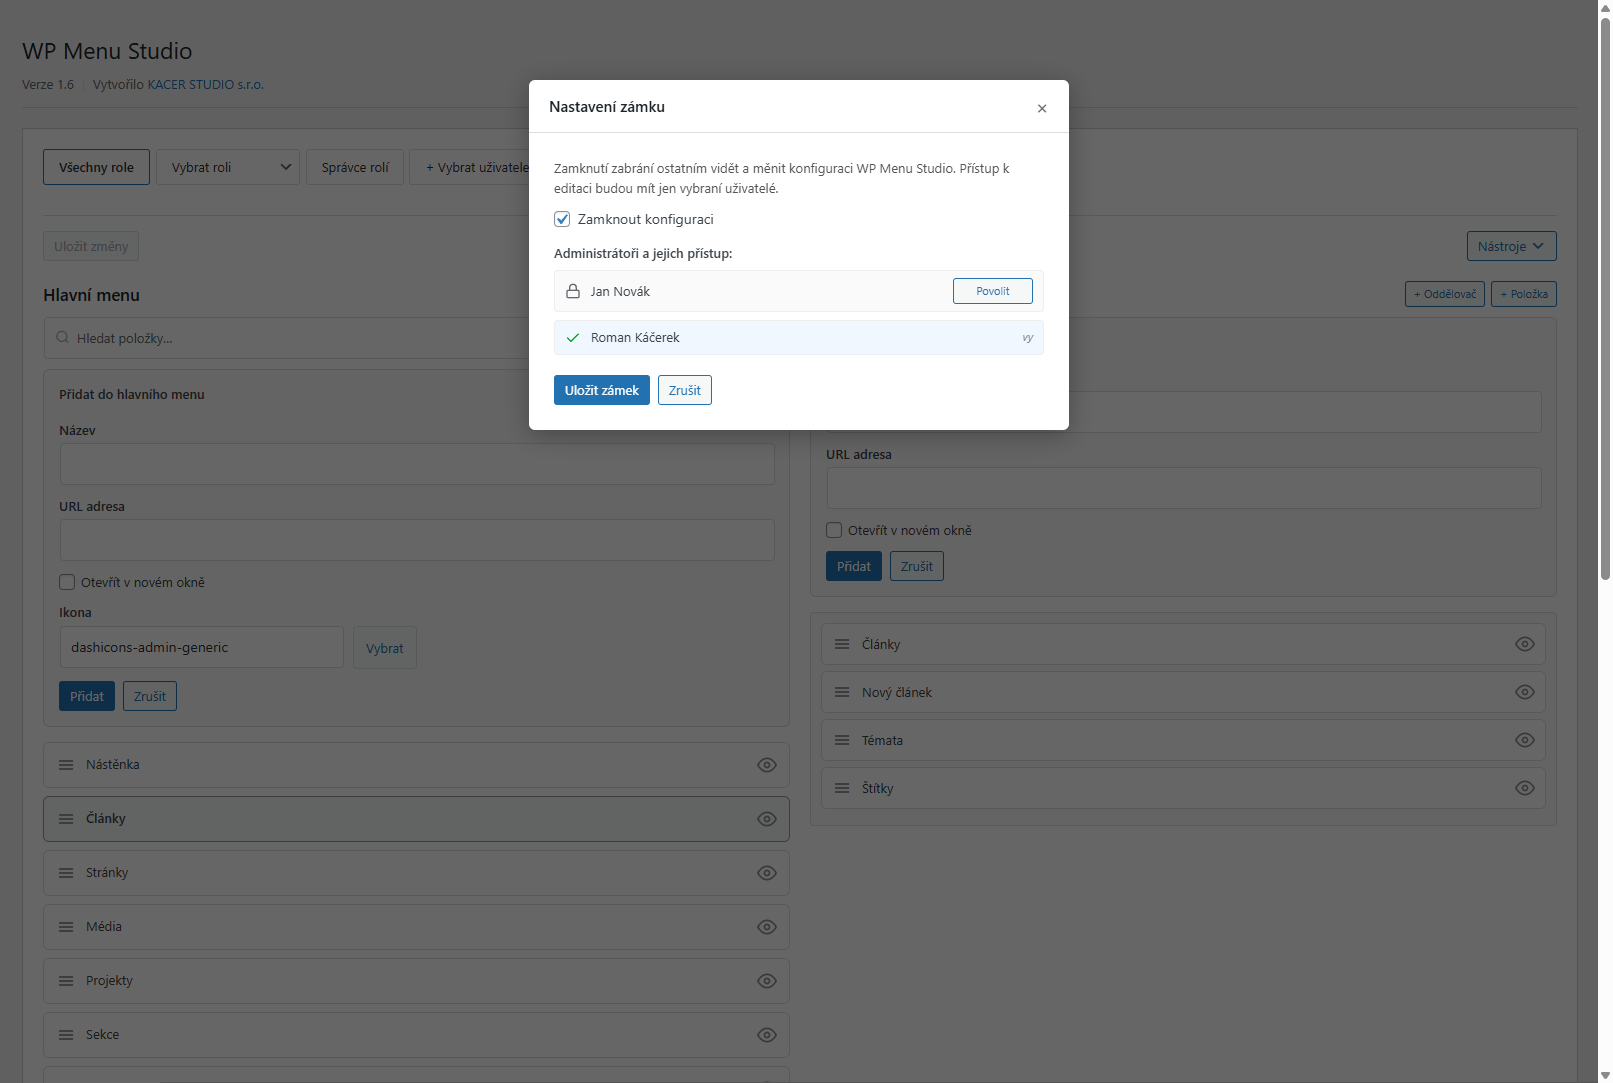Click the URL adresa input in main menu form
This screenshot has width=1613, height=1083.
(x=417, y=540)
